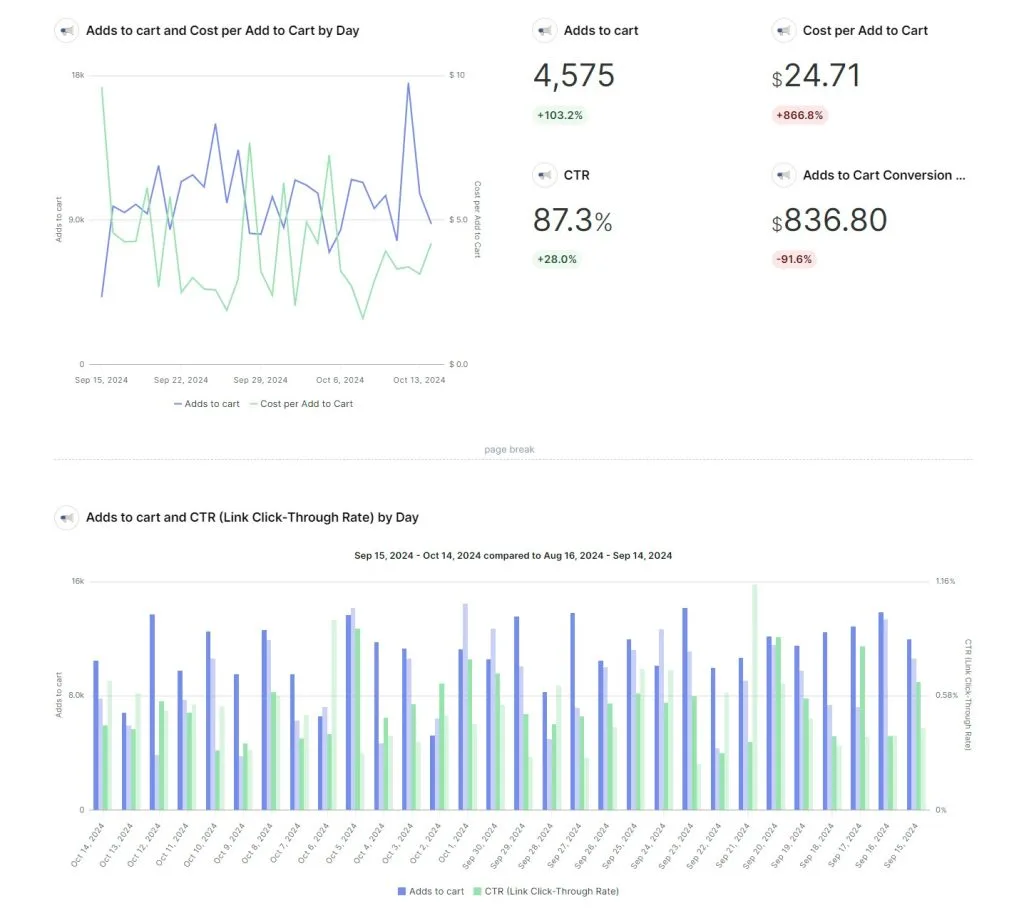Viewport: 1024px width, 923px height.
Task: Click the Sep 22, 2024 line chart axis label
Action: 181,380
